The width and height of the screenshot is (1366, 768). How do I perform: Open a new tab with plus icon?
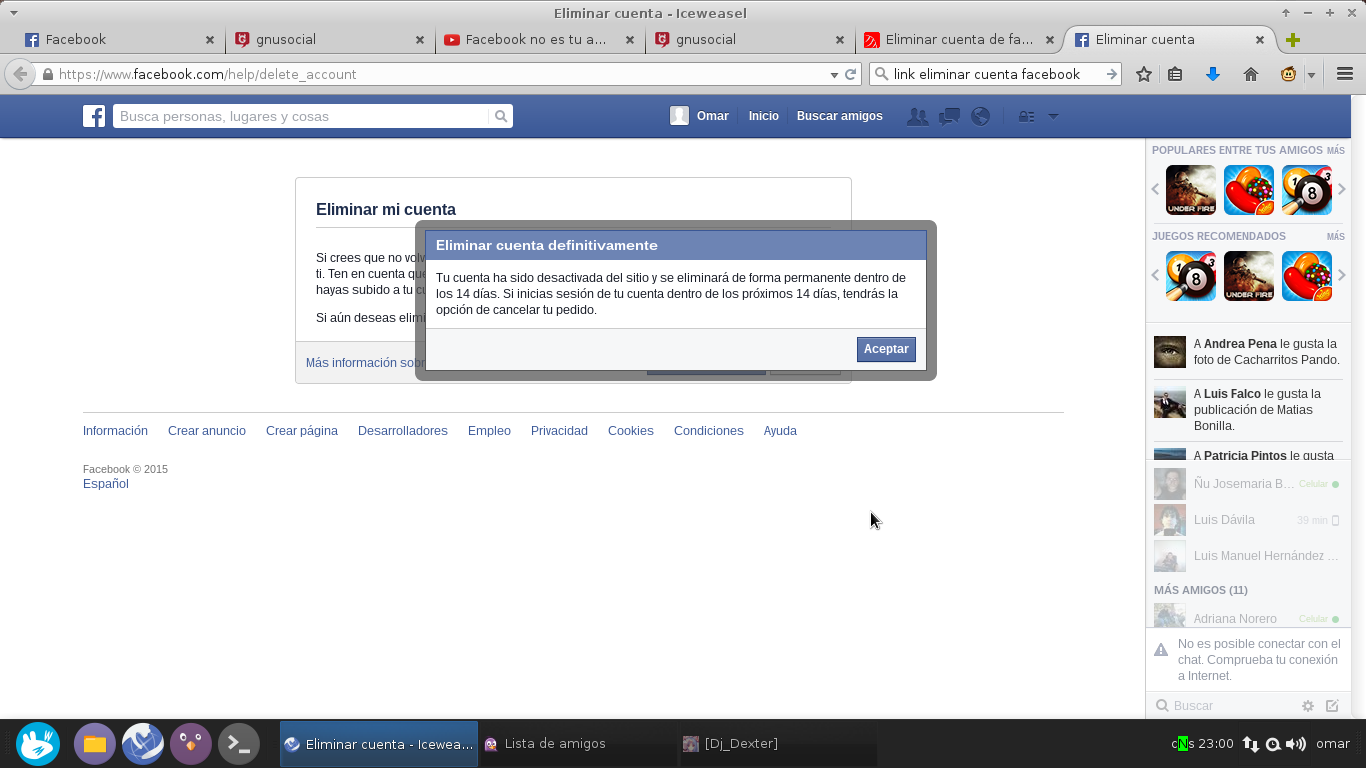[x=1293, y=40]
